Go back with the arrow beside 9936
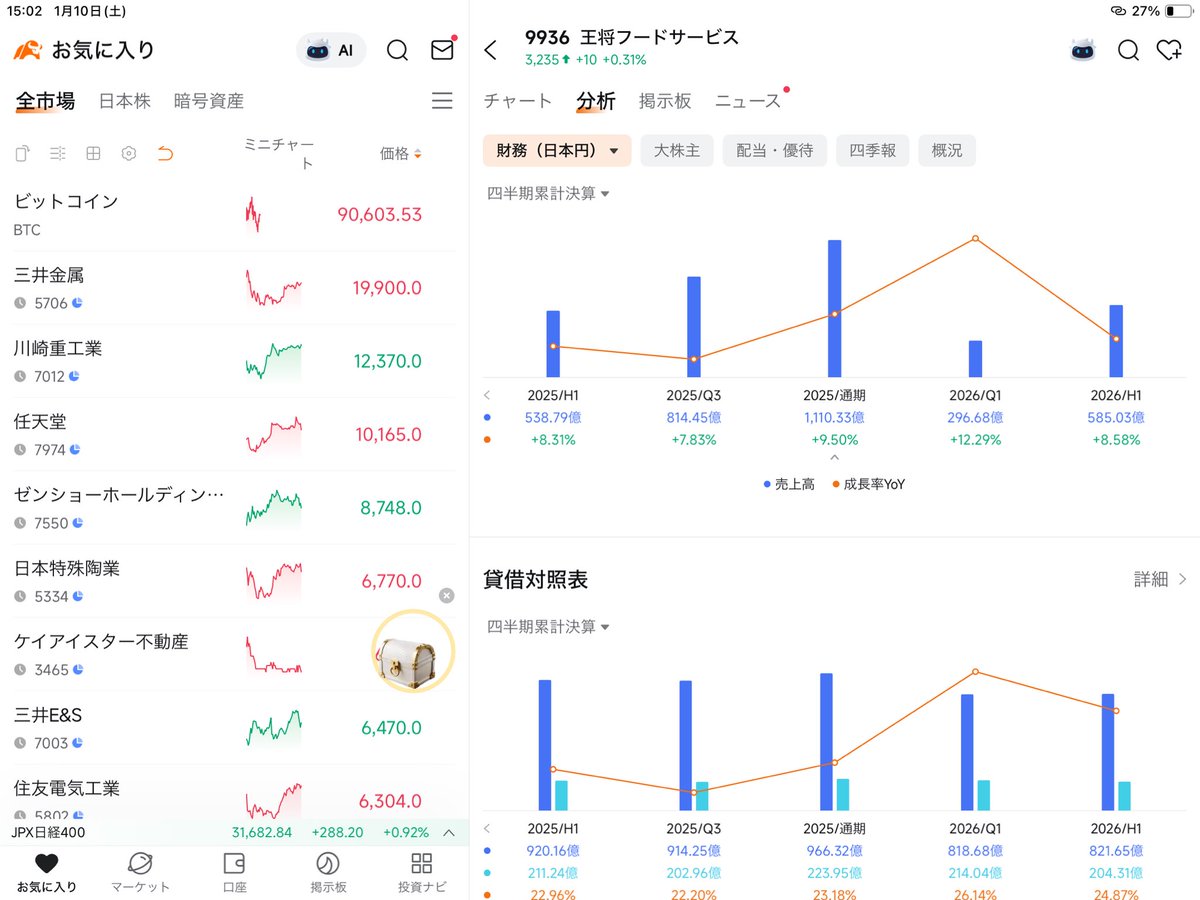This screenshot has width=1200, height=900. [x=490, y=50]
